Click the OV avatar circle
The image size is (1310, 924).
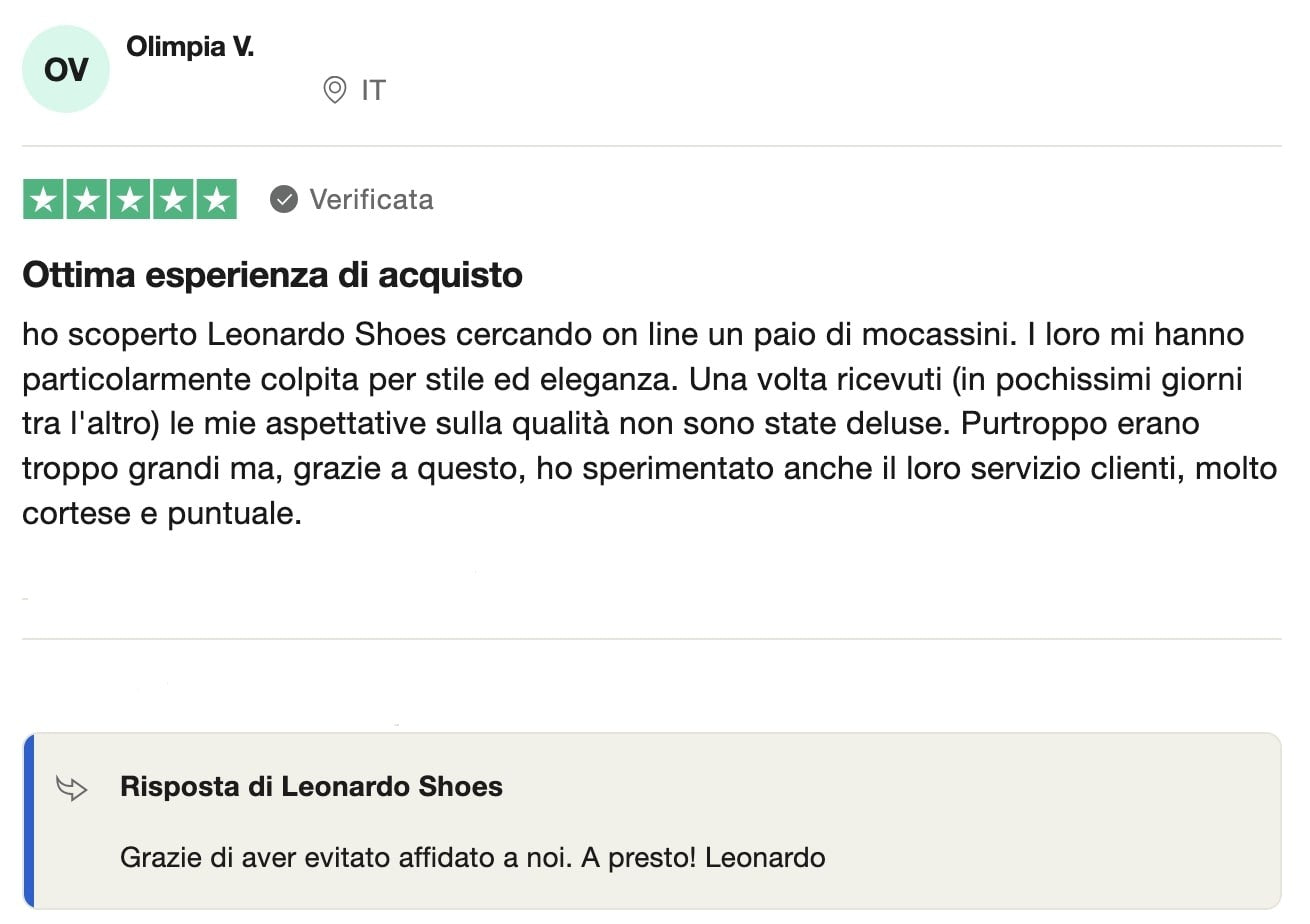65,69
